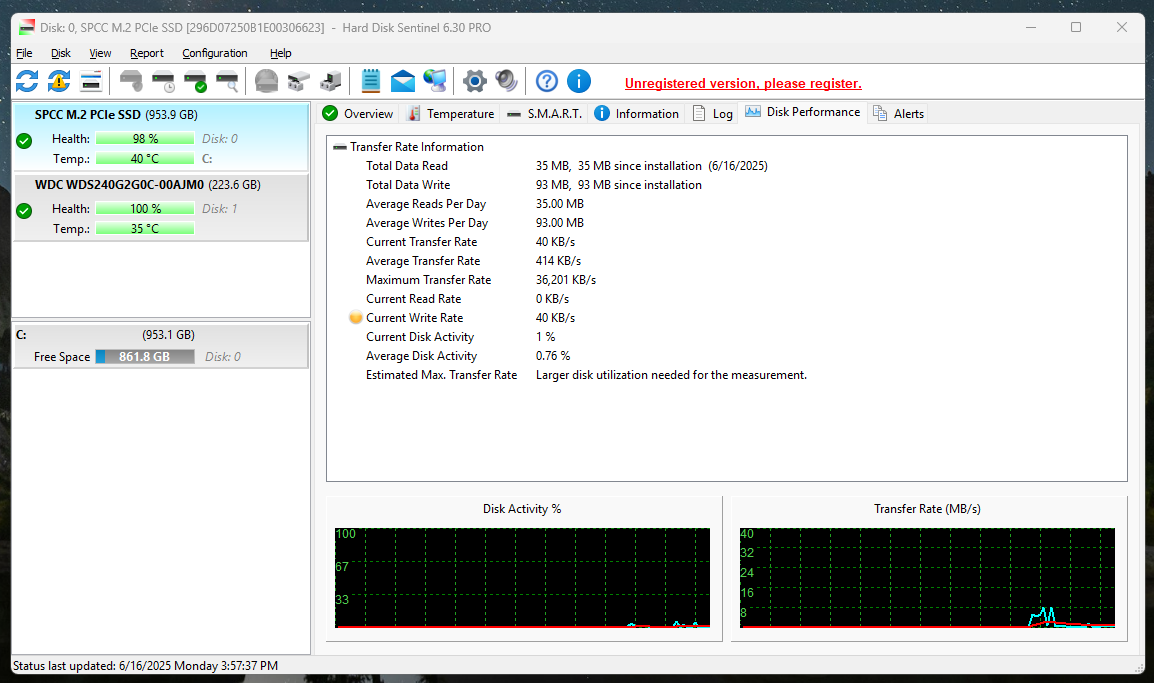The width and height of the screenshot is (1154, 683).
Task: Click the email envelope toolbar icon
Action: pos(403,81)
